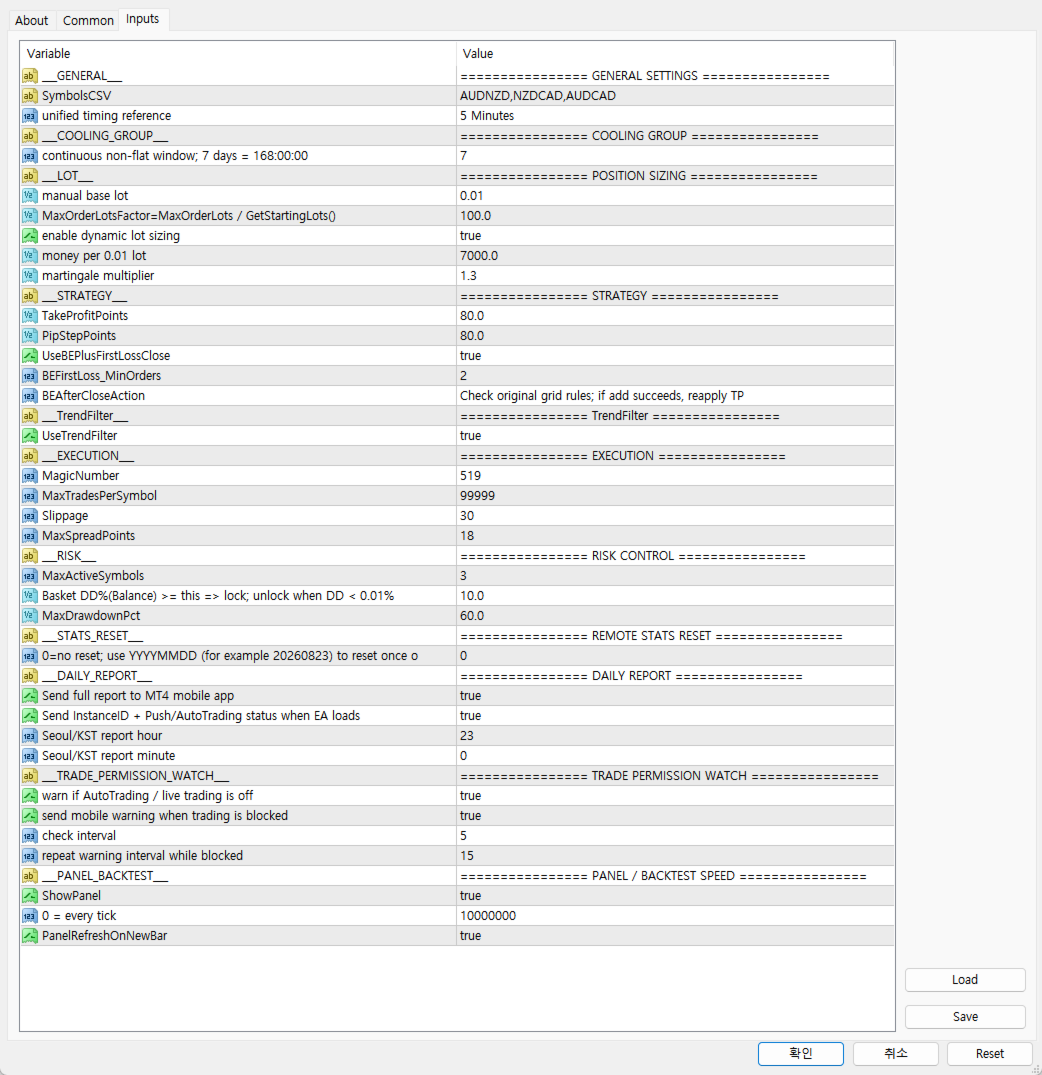Open the 5 Minutes timing reference dropdown
Image resolution: width=1042 pixels, height=1075 pixels.
coord(675,116)
